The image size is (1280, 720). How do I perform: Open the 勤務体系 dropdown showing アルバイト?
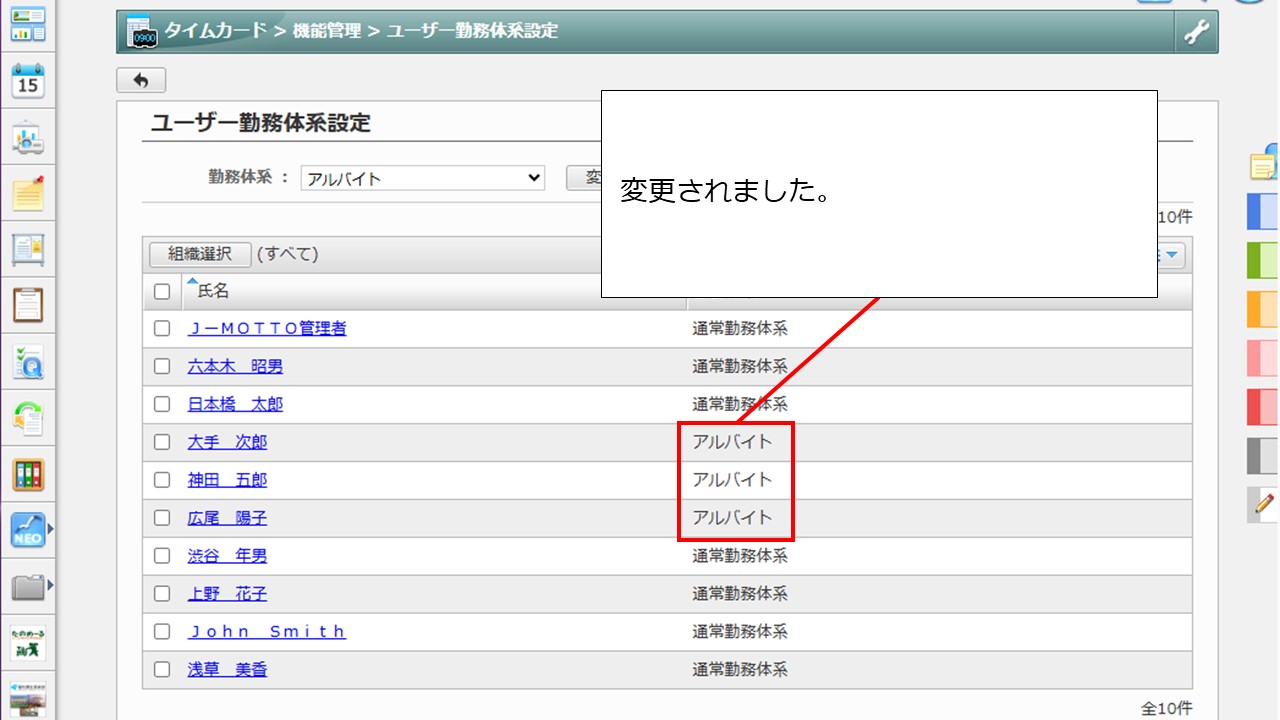pos(422,179)
